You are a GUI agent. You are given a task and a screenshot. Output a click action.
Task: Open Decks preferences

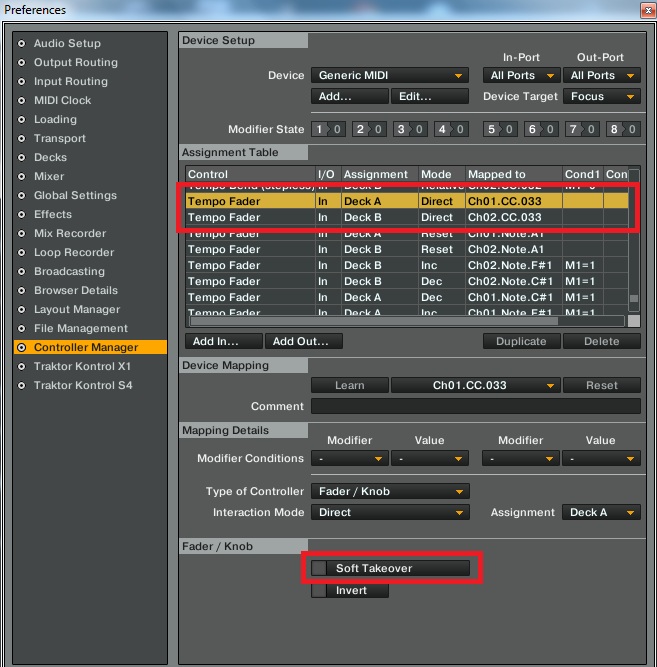click(50, 157)
